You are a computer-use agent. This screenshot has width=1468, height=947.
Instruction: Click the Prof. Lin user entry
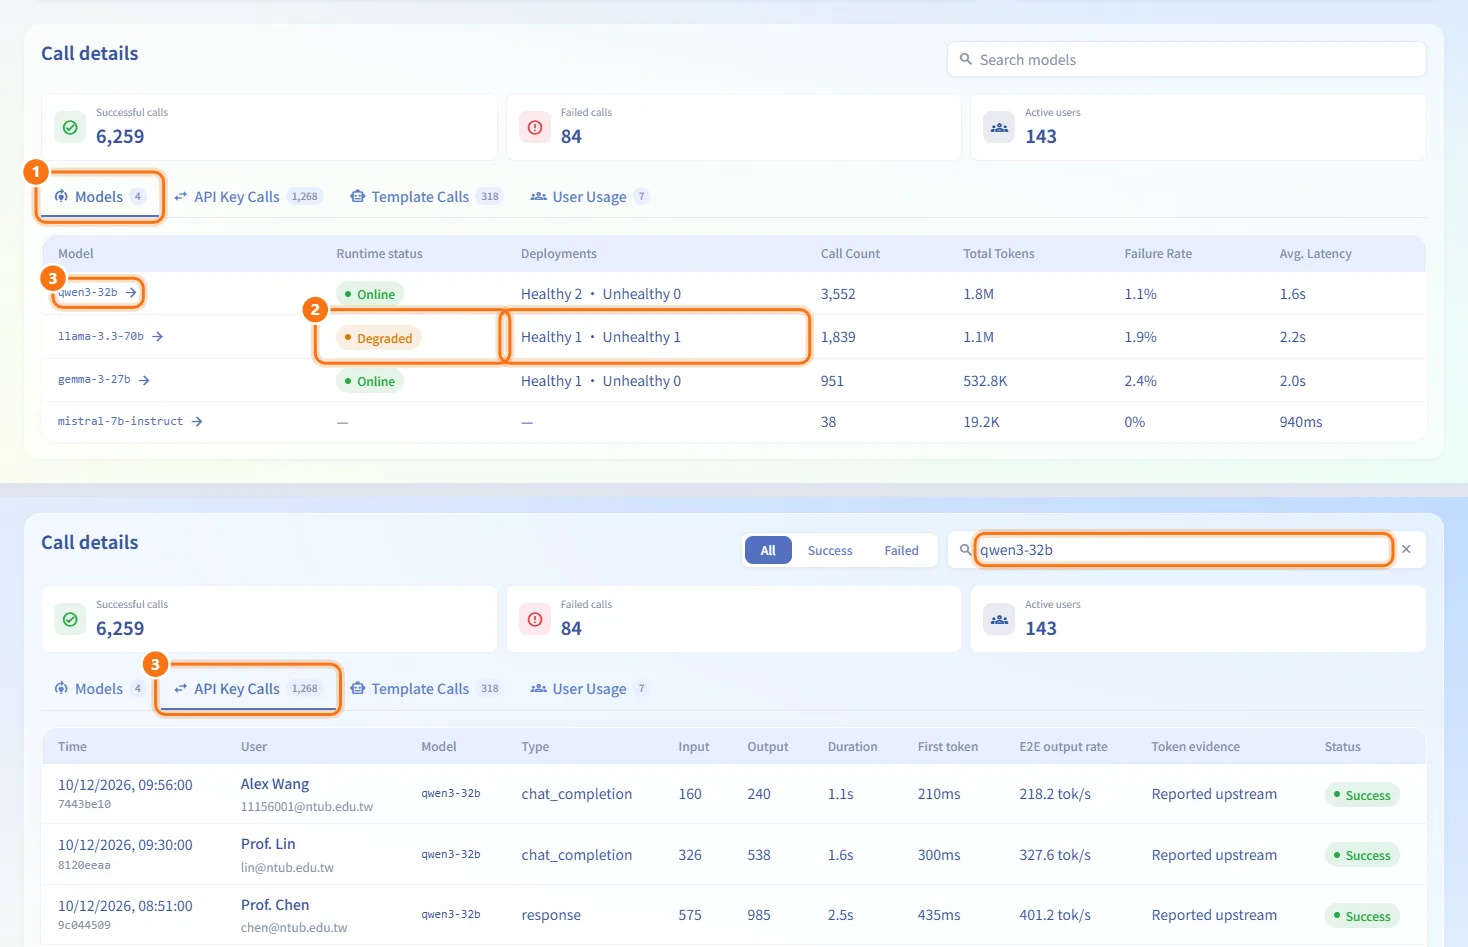tap(268, 844)
